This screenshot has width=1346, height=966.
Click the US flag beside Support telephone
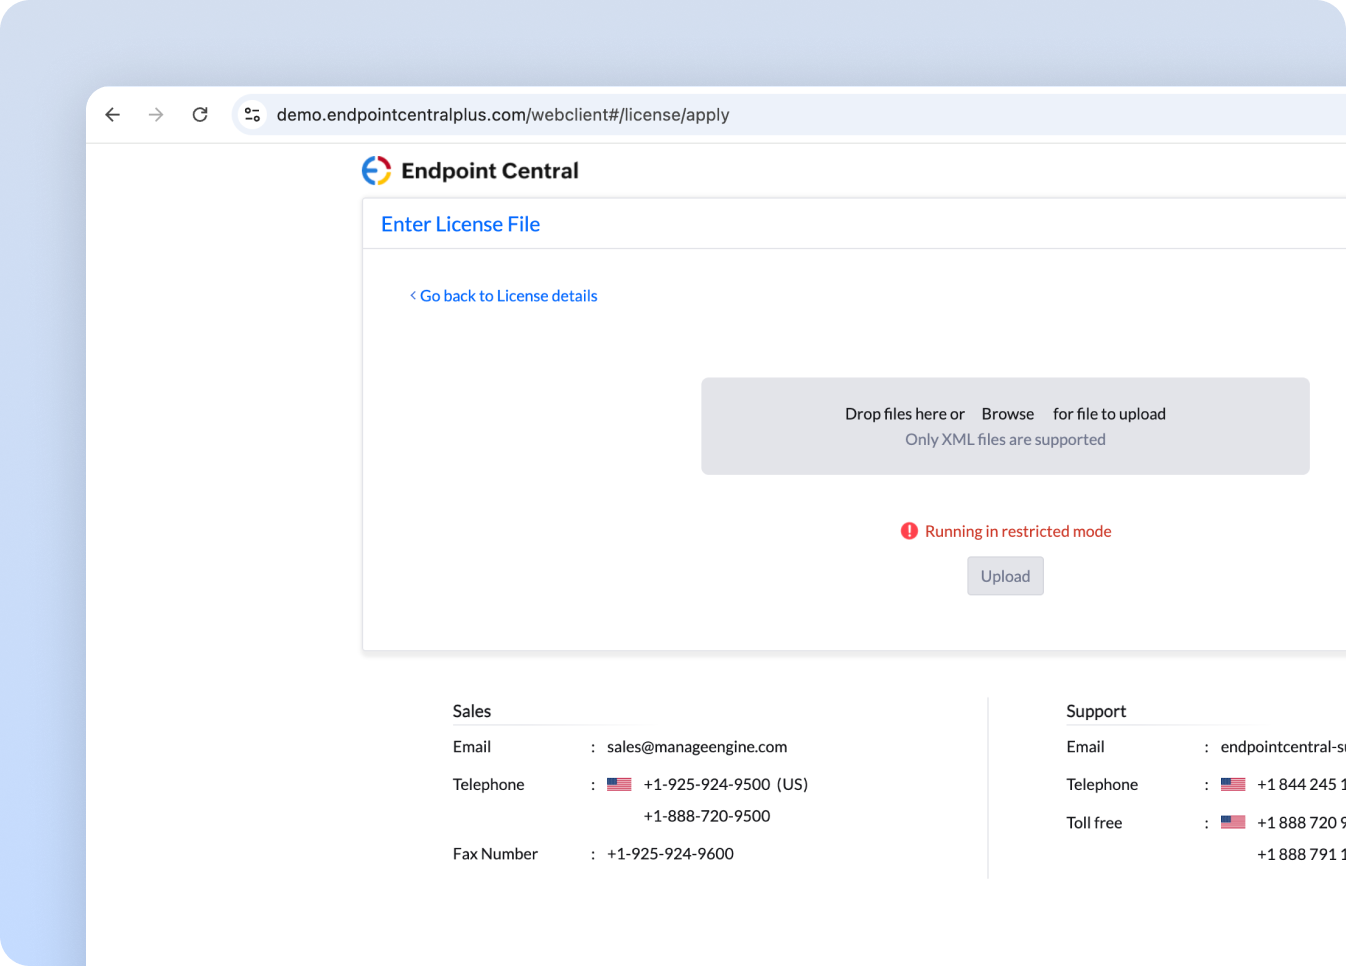[x=1233, y=785]
